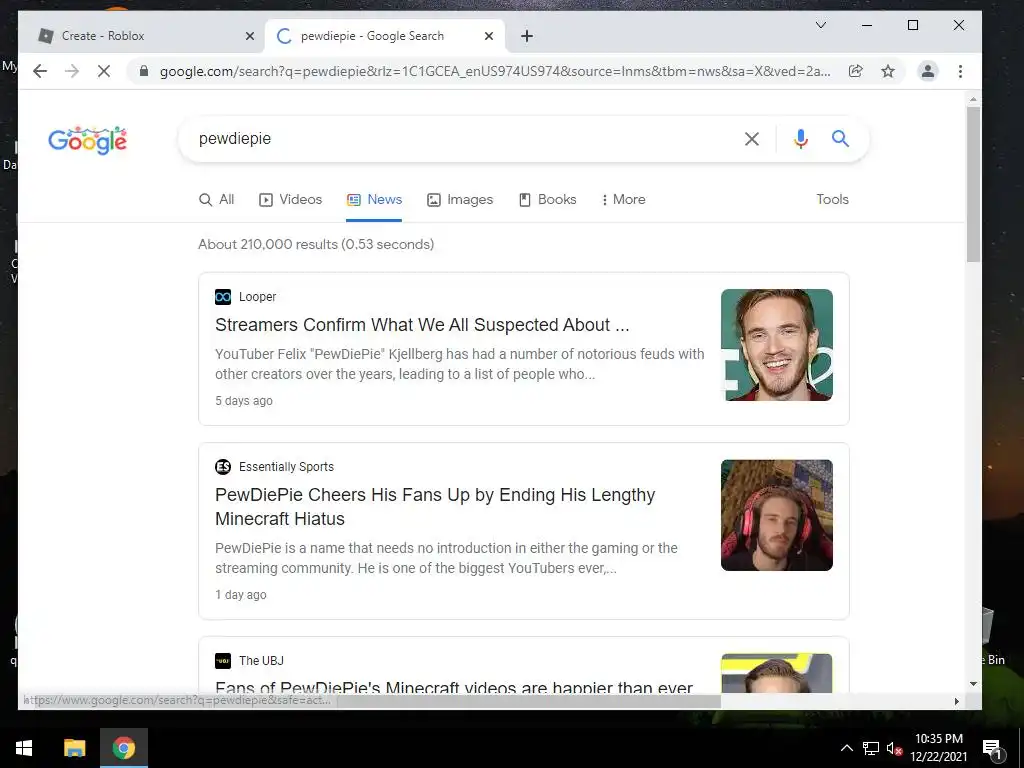Click the address bar URL

point(495,71)
